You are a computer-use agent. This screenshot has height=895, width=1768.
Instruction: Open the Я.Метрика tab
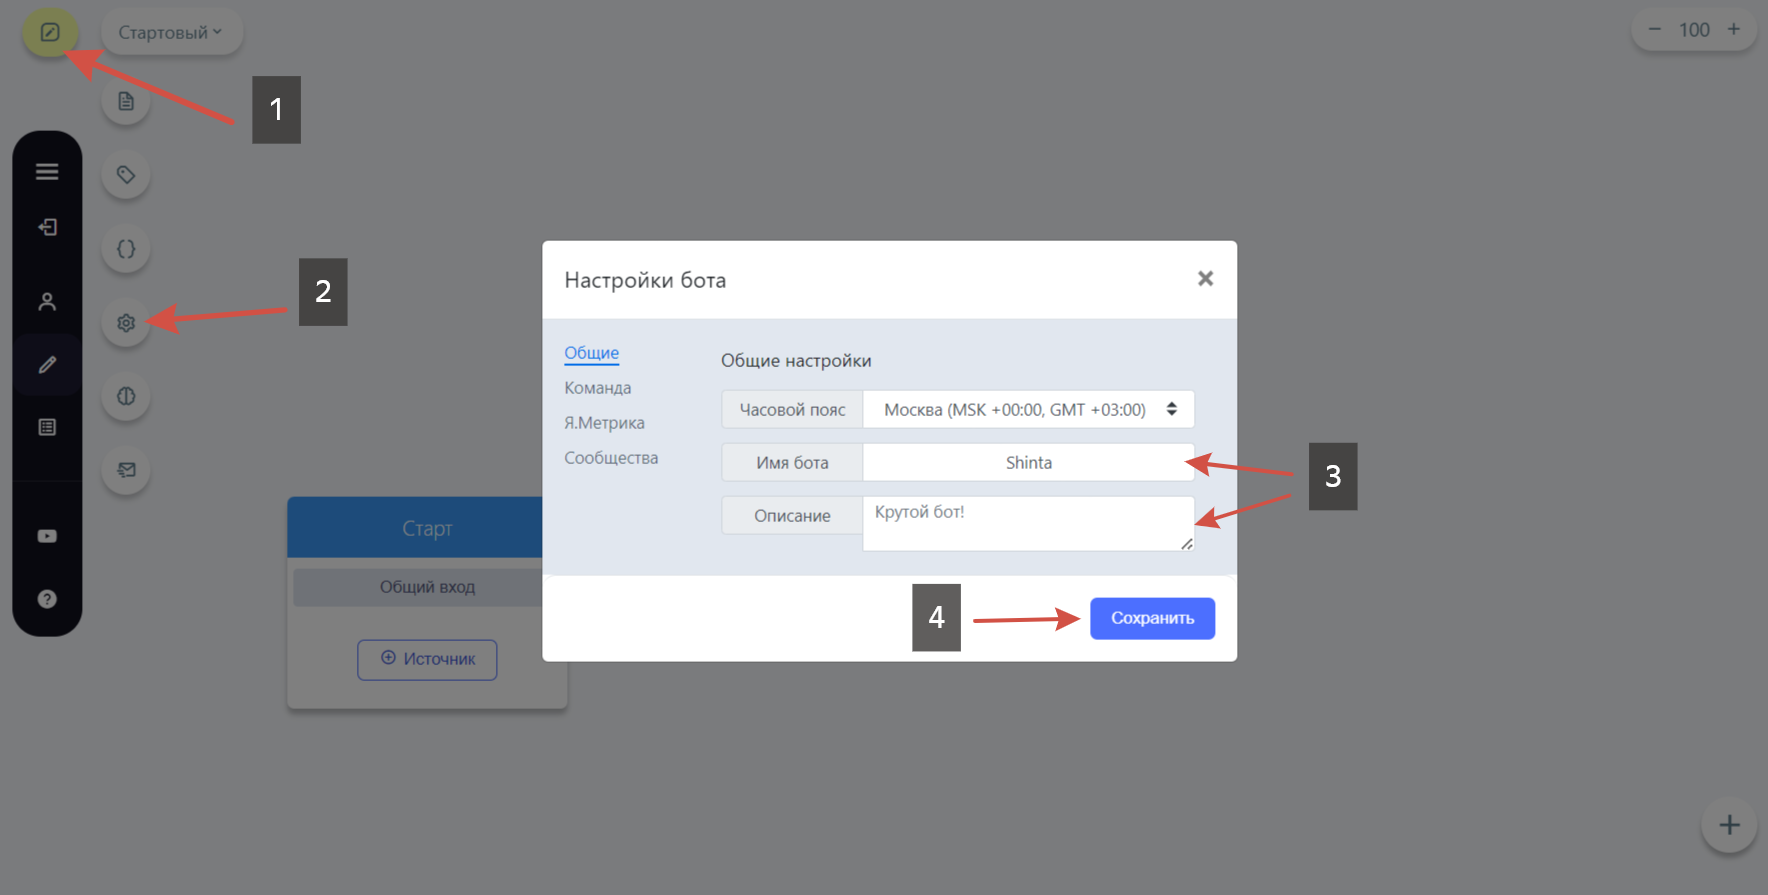604,423
